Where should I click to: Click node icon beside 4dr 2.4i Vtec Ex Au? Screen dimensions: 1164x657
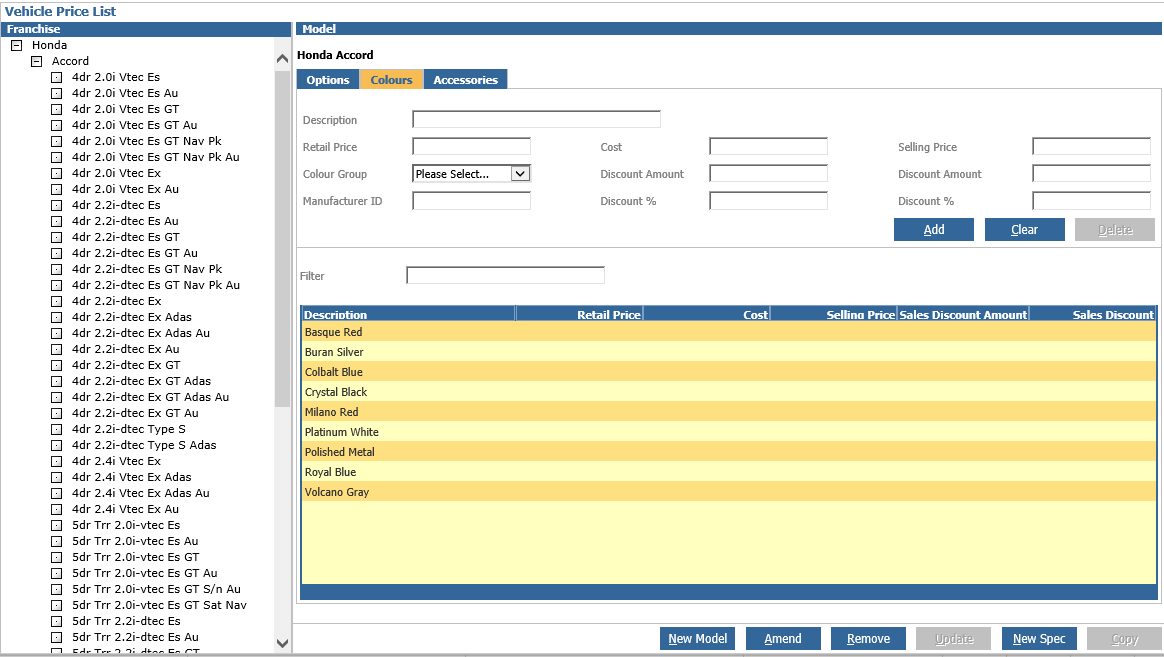click(x=56, y=509)
